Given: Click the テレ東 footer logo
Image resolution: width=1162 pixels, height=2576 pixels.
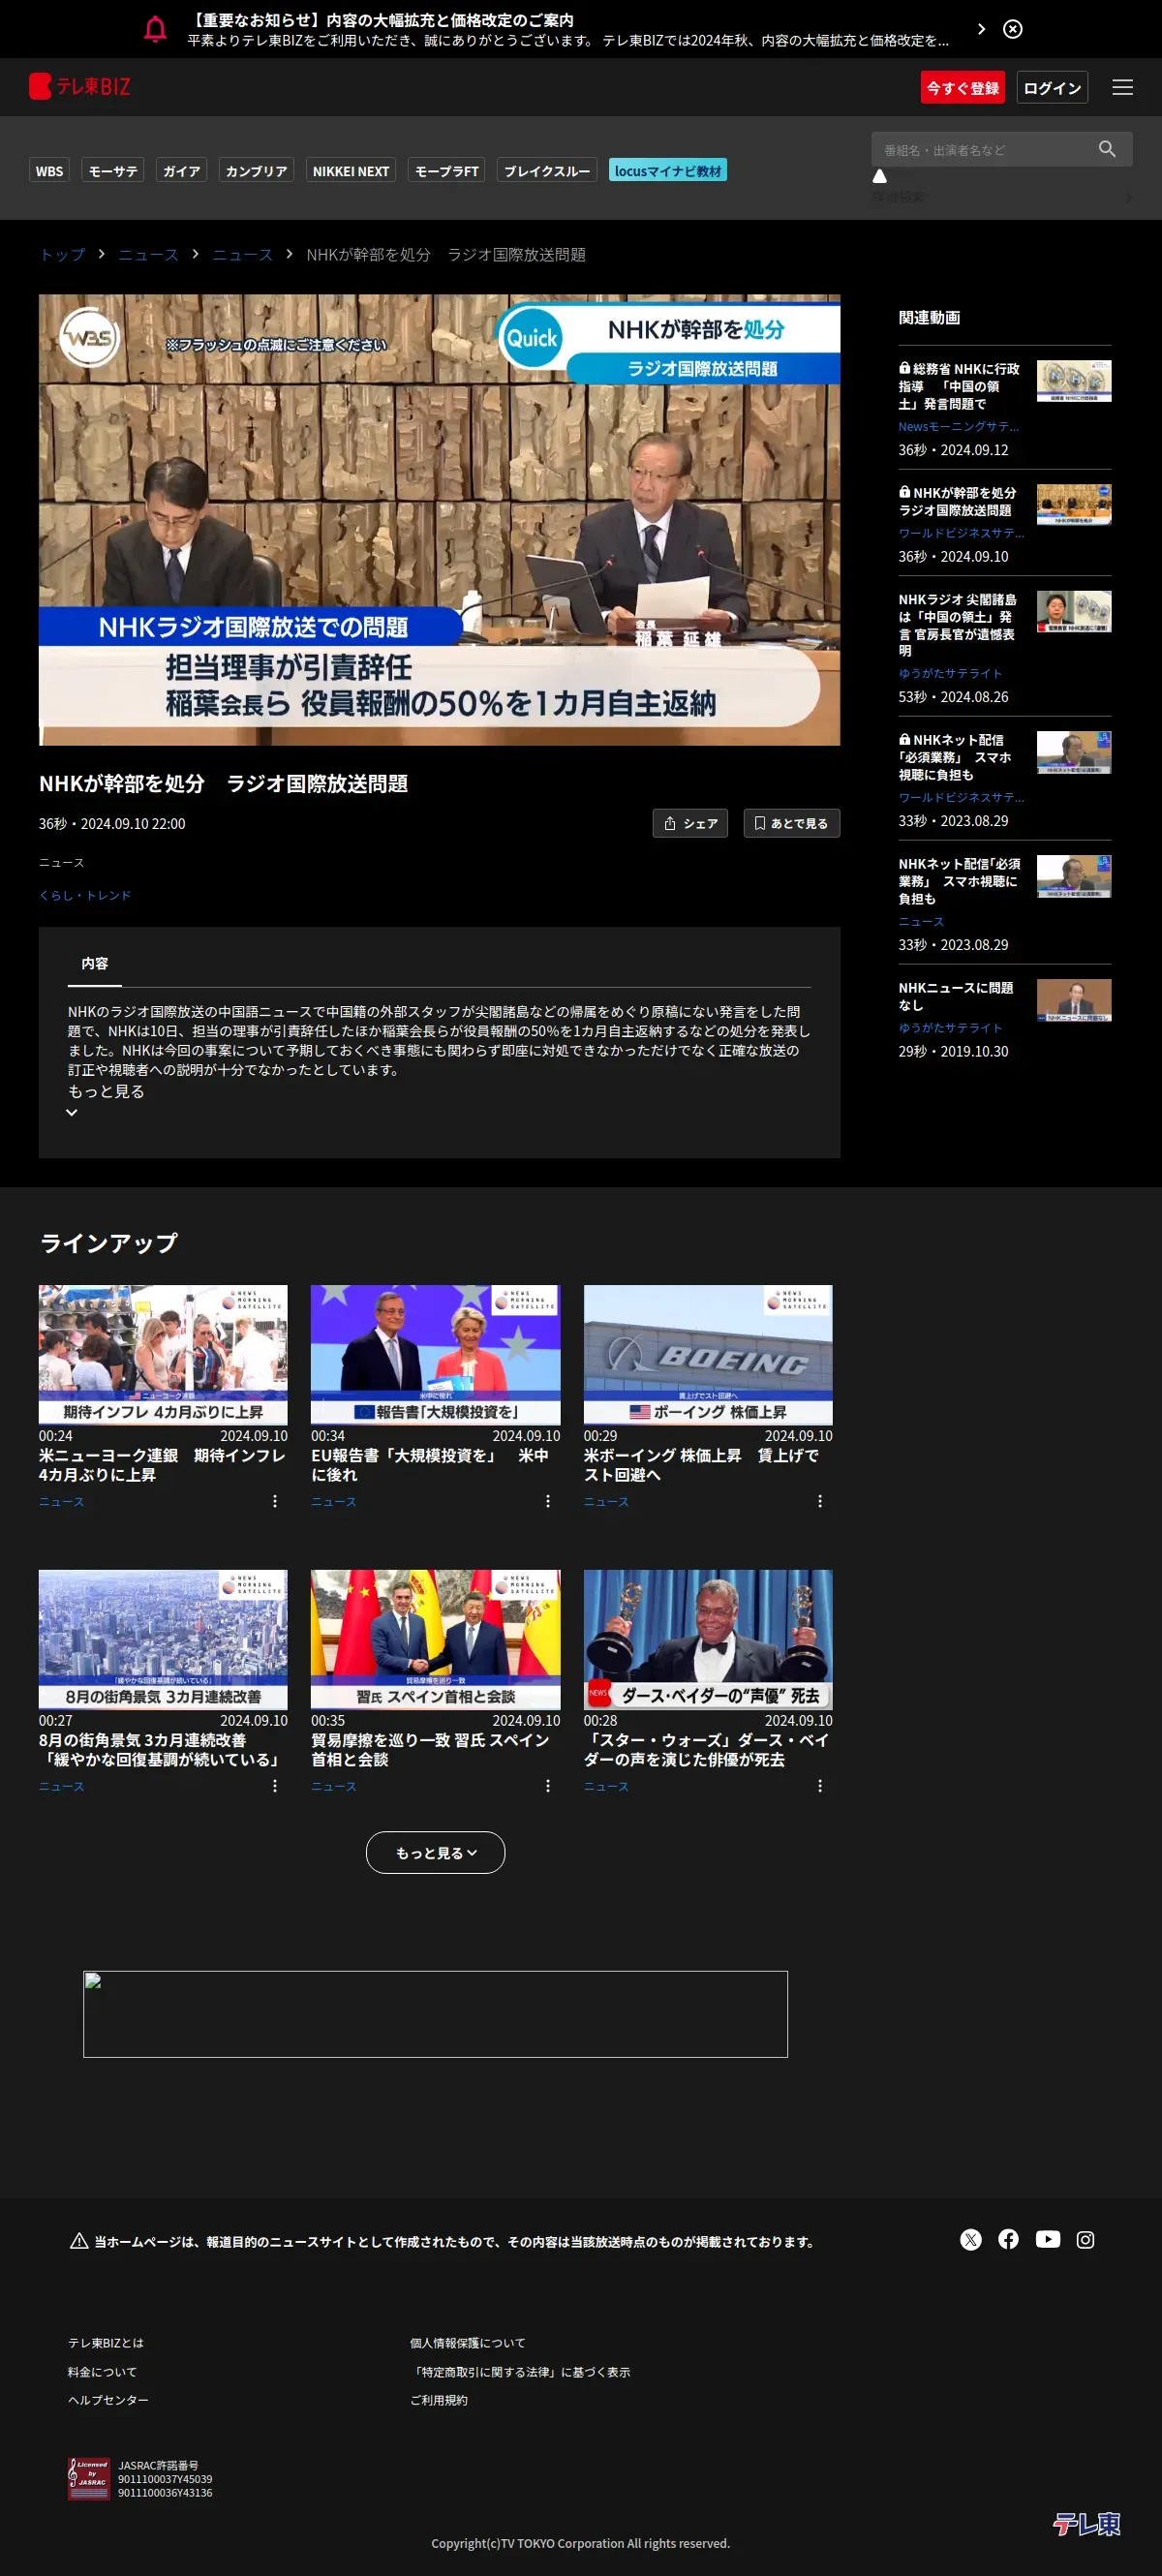Looking at the screenshot, I should [1086, 2523].
